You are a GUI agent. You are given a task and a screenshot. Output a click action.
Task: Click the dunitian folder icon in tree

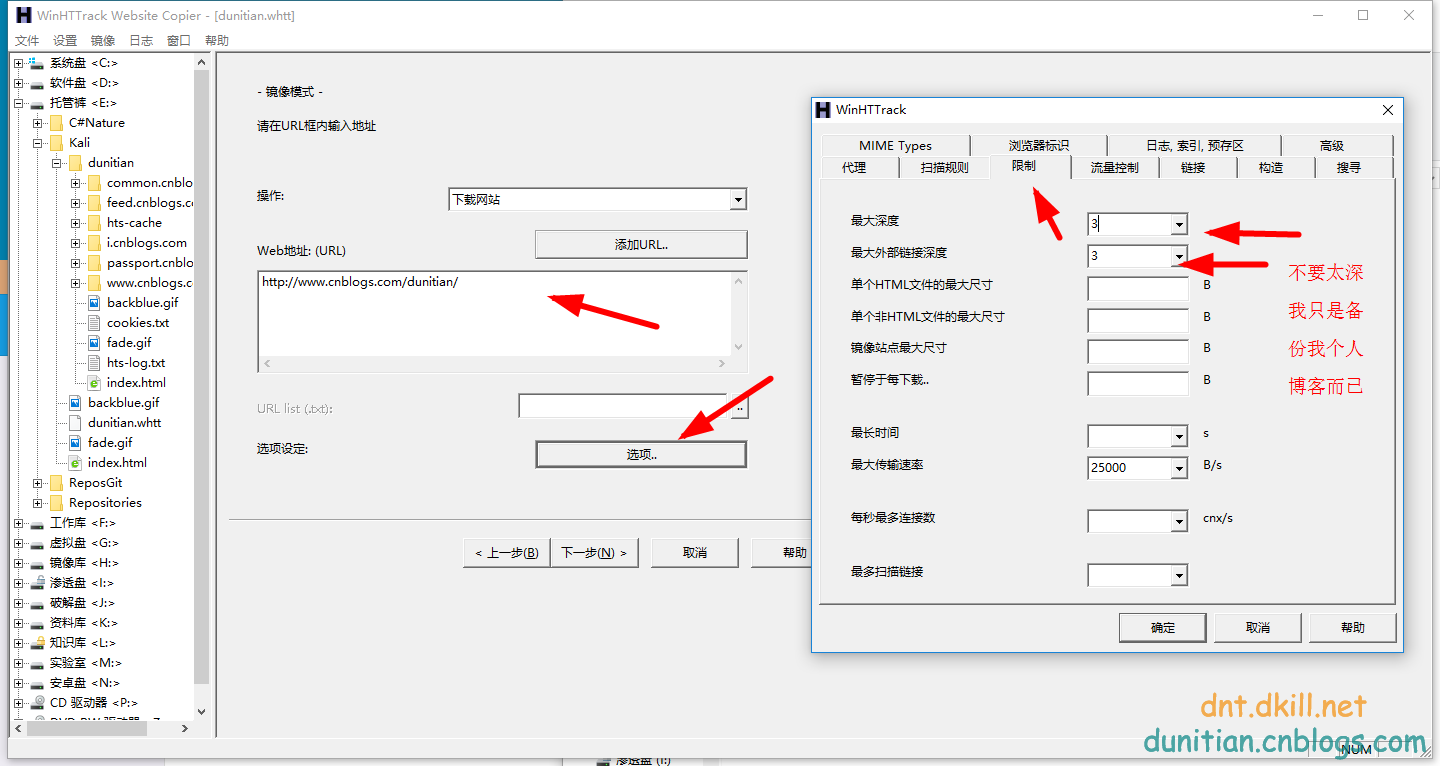coord(75,163)
